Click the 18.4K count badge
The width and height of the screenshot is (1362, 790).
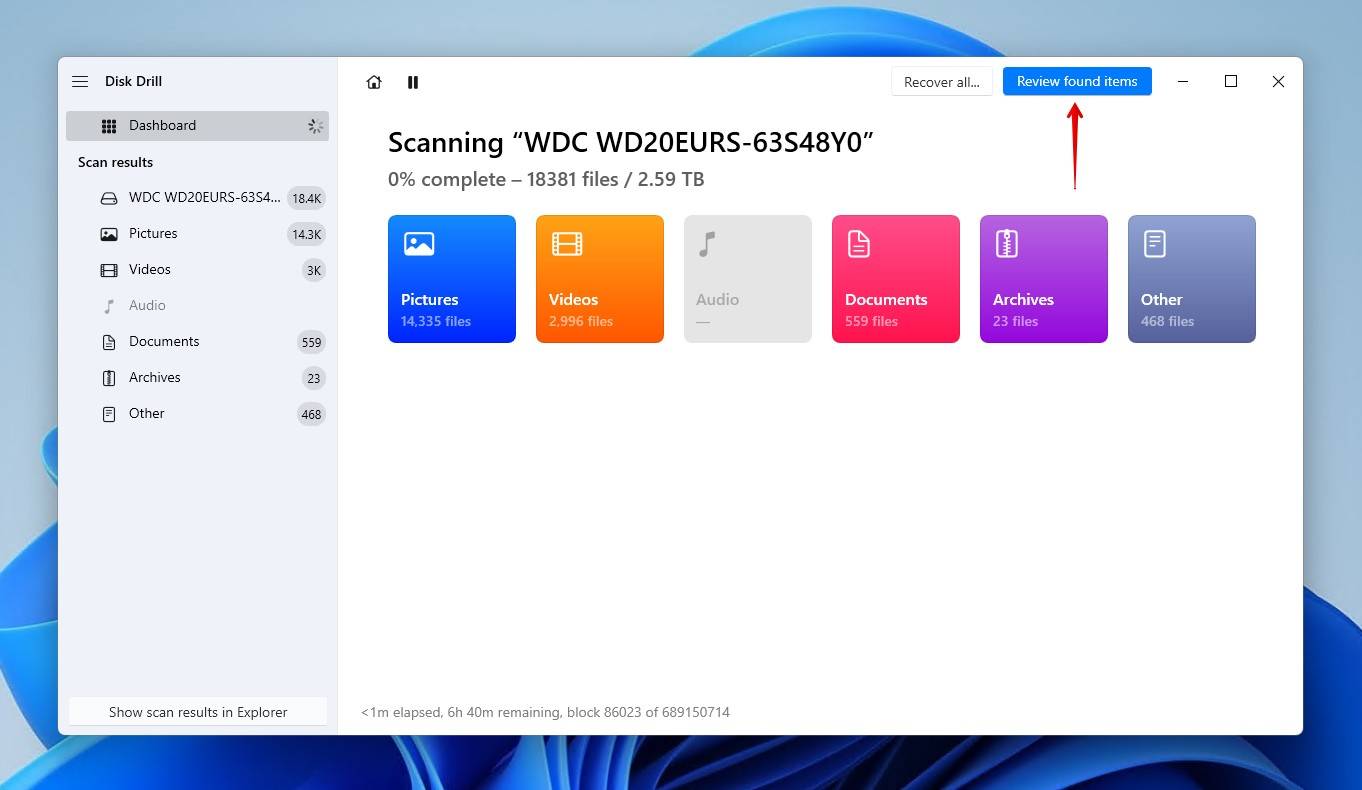pyautogui.click(x=306, y=199)
